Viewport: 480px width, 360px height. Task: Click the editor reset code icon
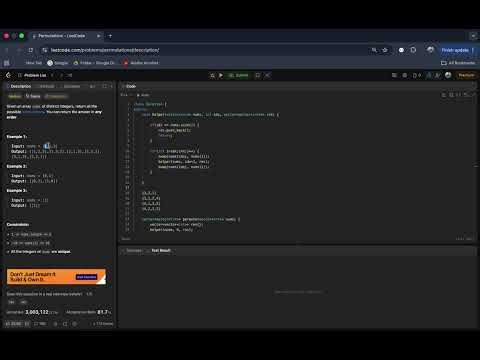466,95
